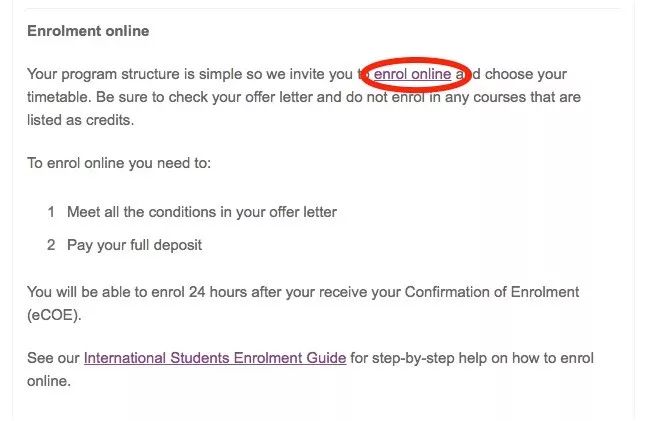Screen dimensions: 664x421
Task: Click the list number 2 marker
Action: 51,245
